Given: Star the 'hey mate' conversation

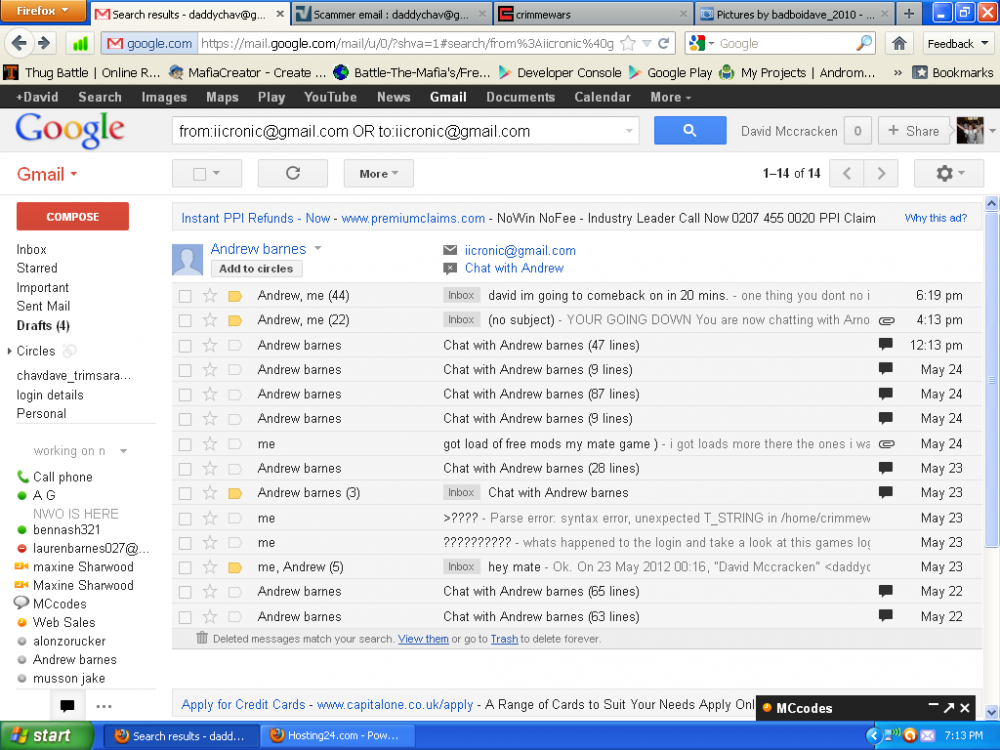Looking at the screenshot, I should (210, 567).
